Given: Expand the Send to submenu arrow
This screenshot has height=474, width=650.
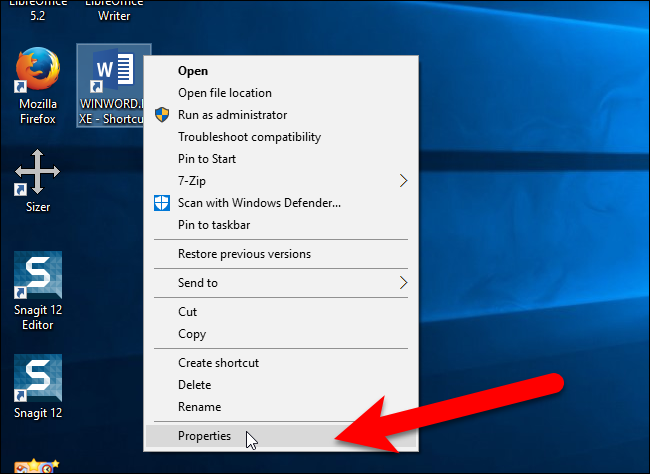Looking at the screenshot, I should 403,283.
